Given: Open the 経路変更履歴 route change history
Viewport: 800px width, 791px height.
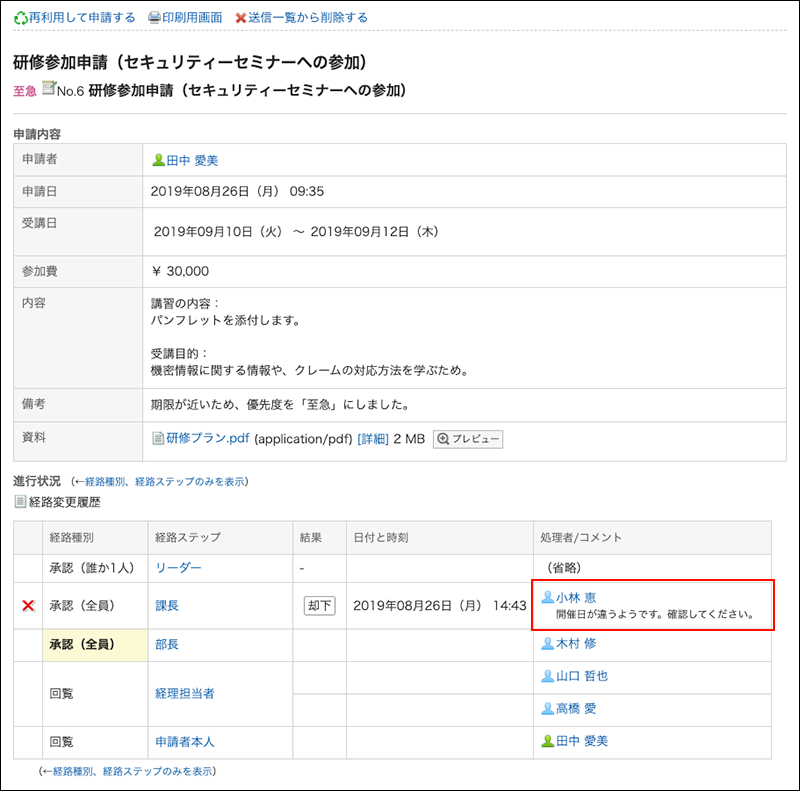Looking at the screenshot, I should 67,501.
